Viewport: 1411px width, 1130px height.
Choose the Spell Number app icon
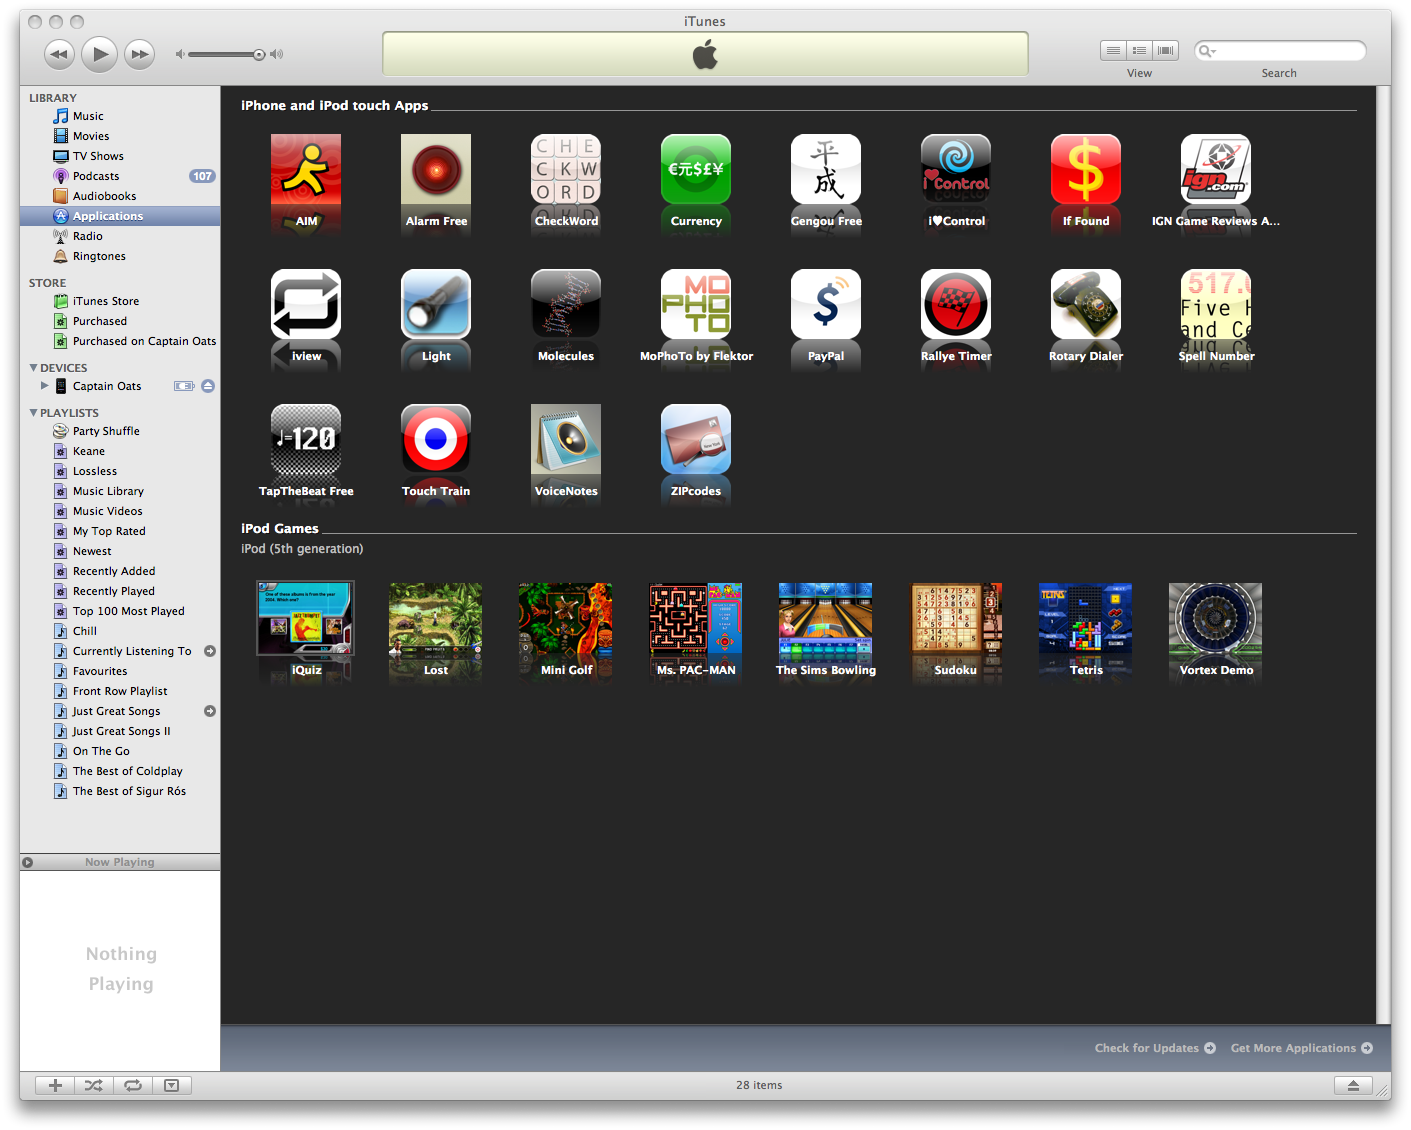[1216, 304]
